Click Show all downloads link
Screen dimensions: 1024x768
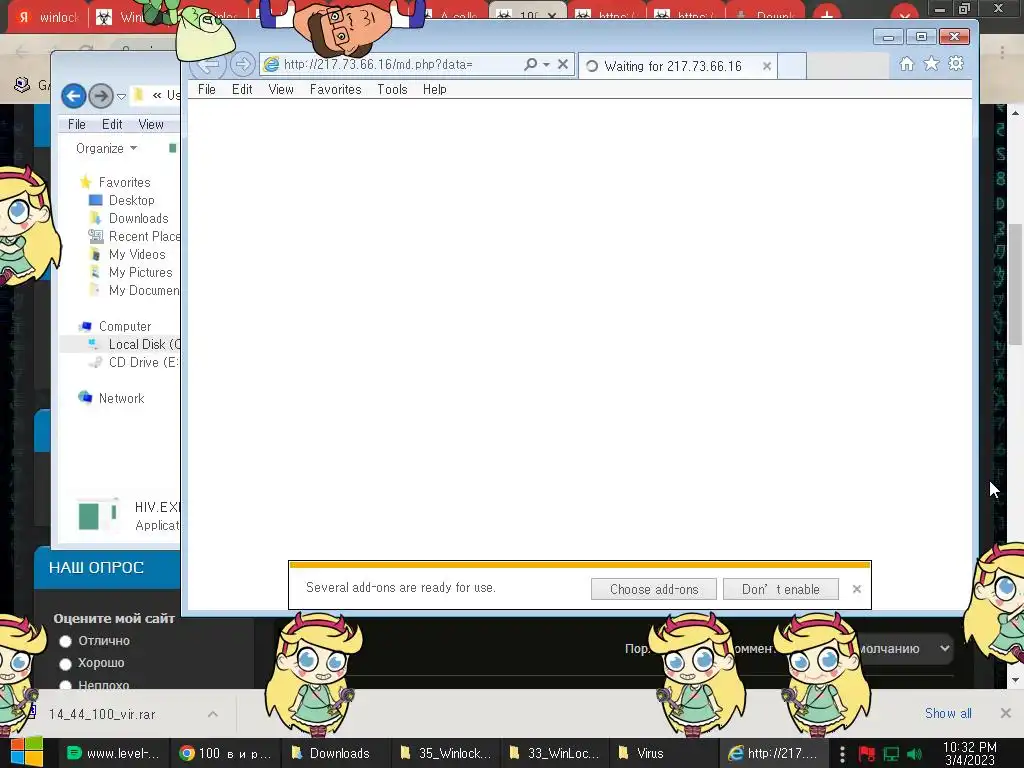coord(948,713)
